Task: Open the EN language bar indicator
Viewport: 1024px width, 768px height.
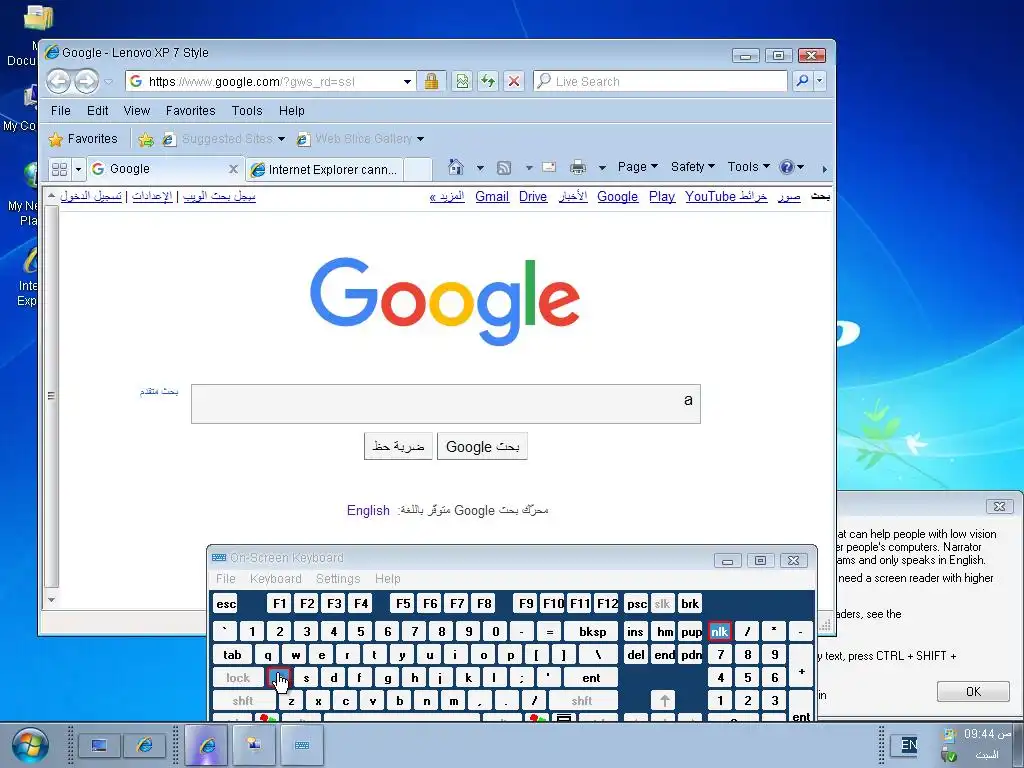Action: [908, 744]
